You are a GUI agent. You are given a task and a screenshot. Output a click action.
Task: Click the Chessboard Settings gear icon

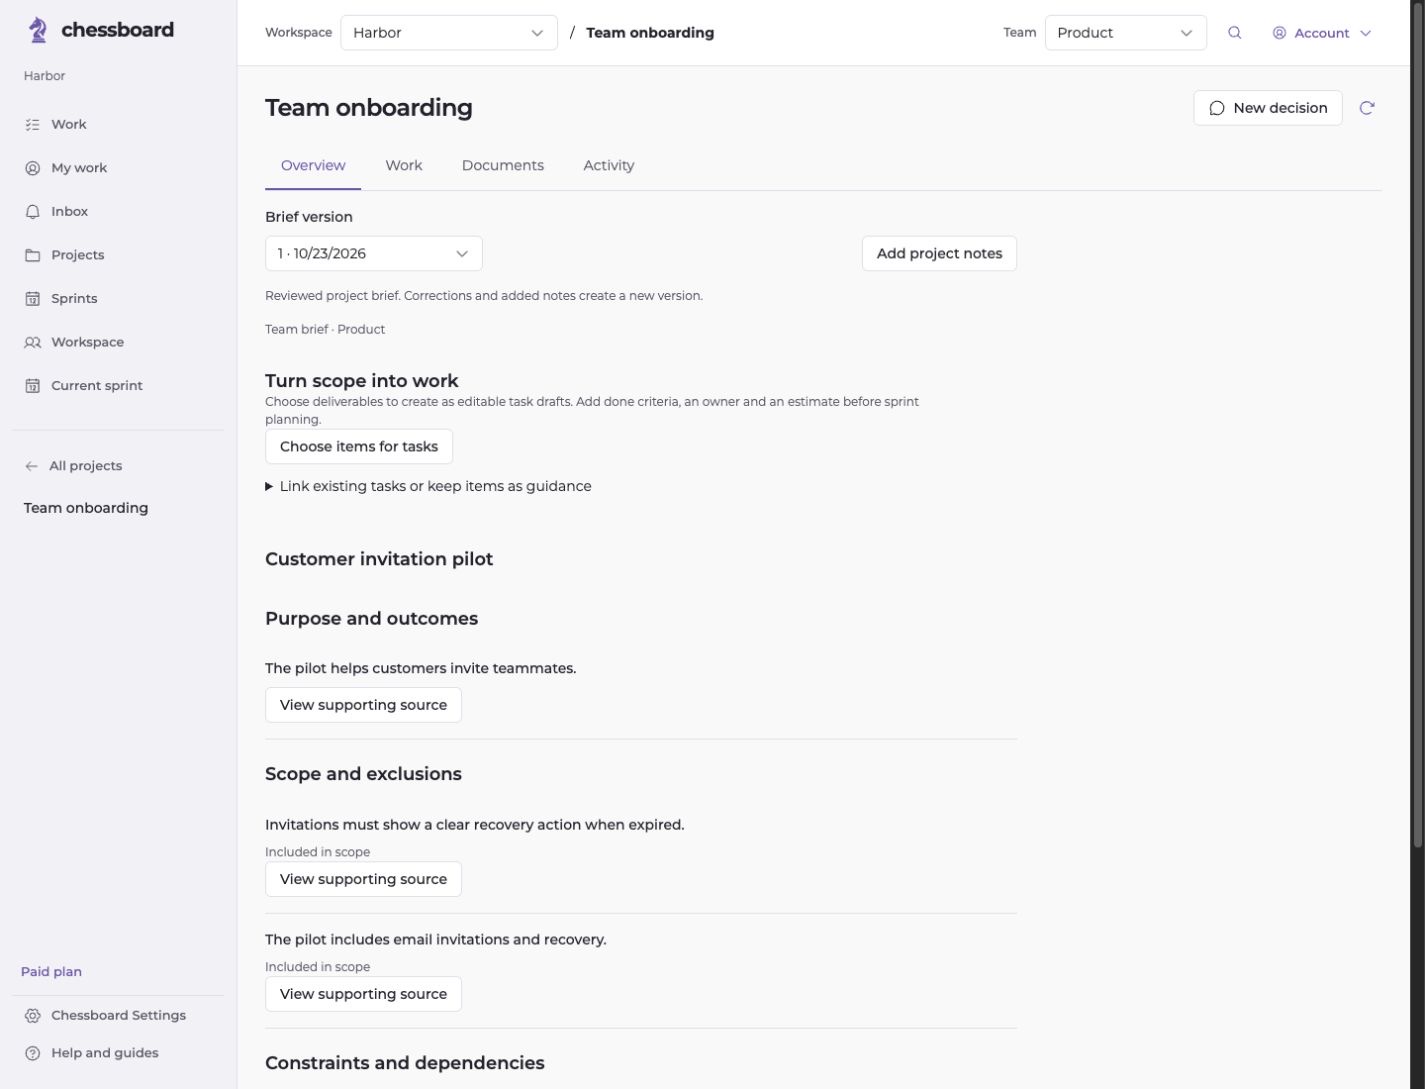[32, 1015]
